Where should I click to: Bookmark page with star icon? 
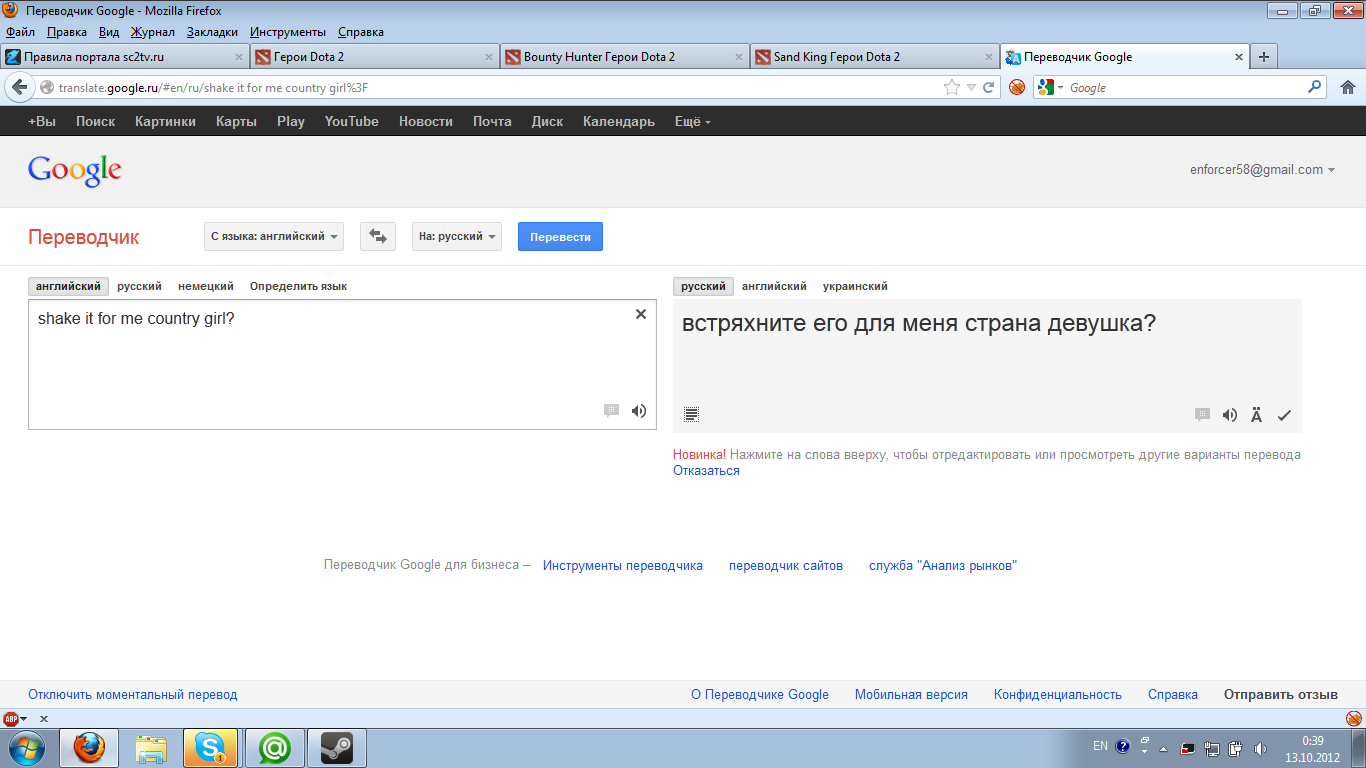click(952, 87)
